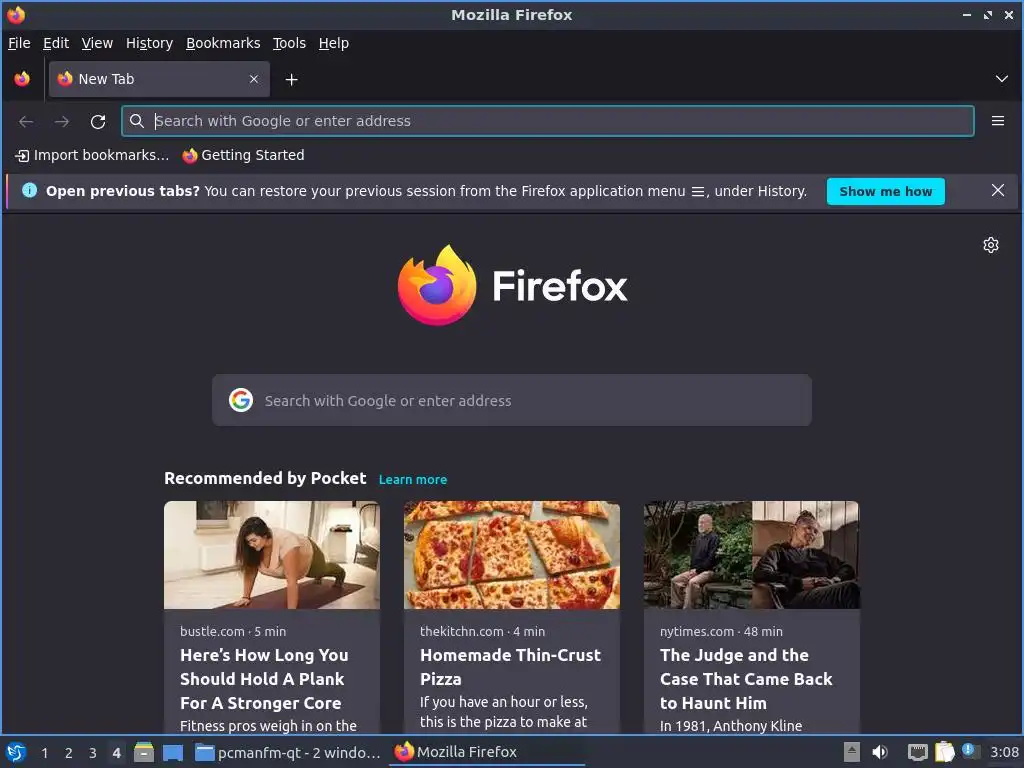Go forward one page arrow

point(62,121)
